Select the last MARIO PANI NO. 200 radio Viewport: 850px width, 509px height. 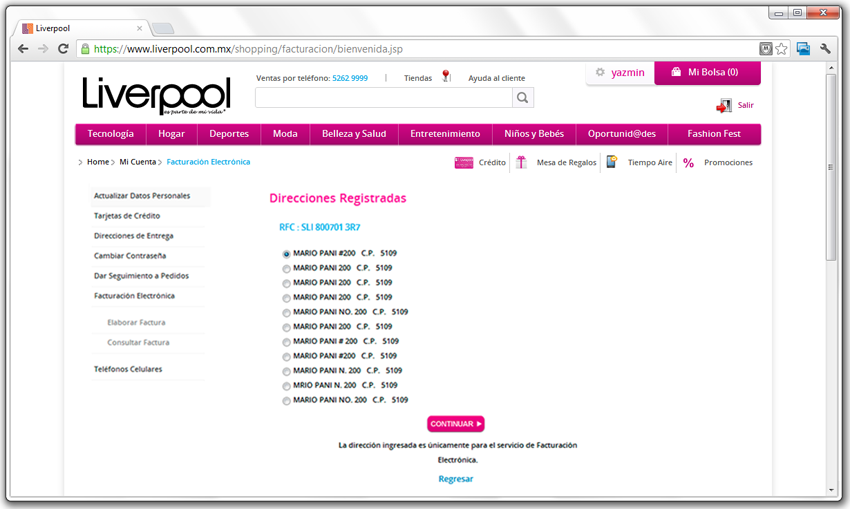286,401
